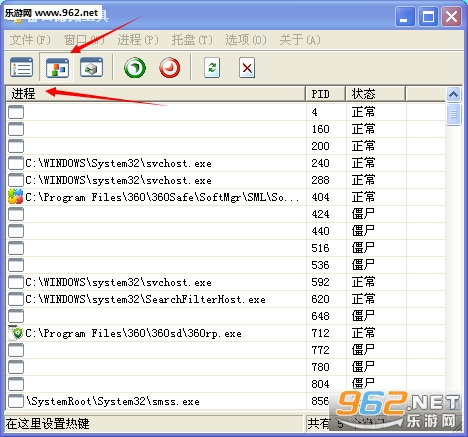Open the 进程(P) menu
468x437 pixels.
tap(138, 40)
